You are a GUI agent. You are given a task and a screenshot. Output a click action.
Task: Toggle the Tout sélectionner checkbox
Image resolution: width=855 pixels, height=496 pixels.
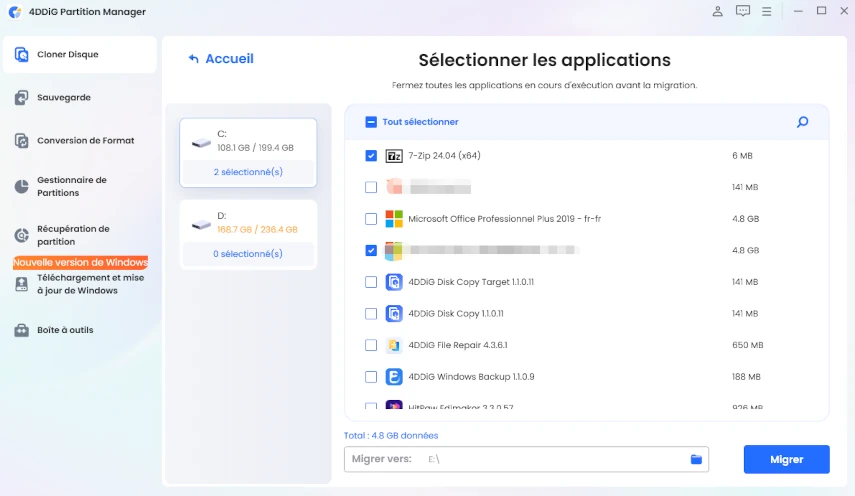(x=371, y=122)
